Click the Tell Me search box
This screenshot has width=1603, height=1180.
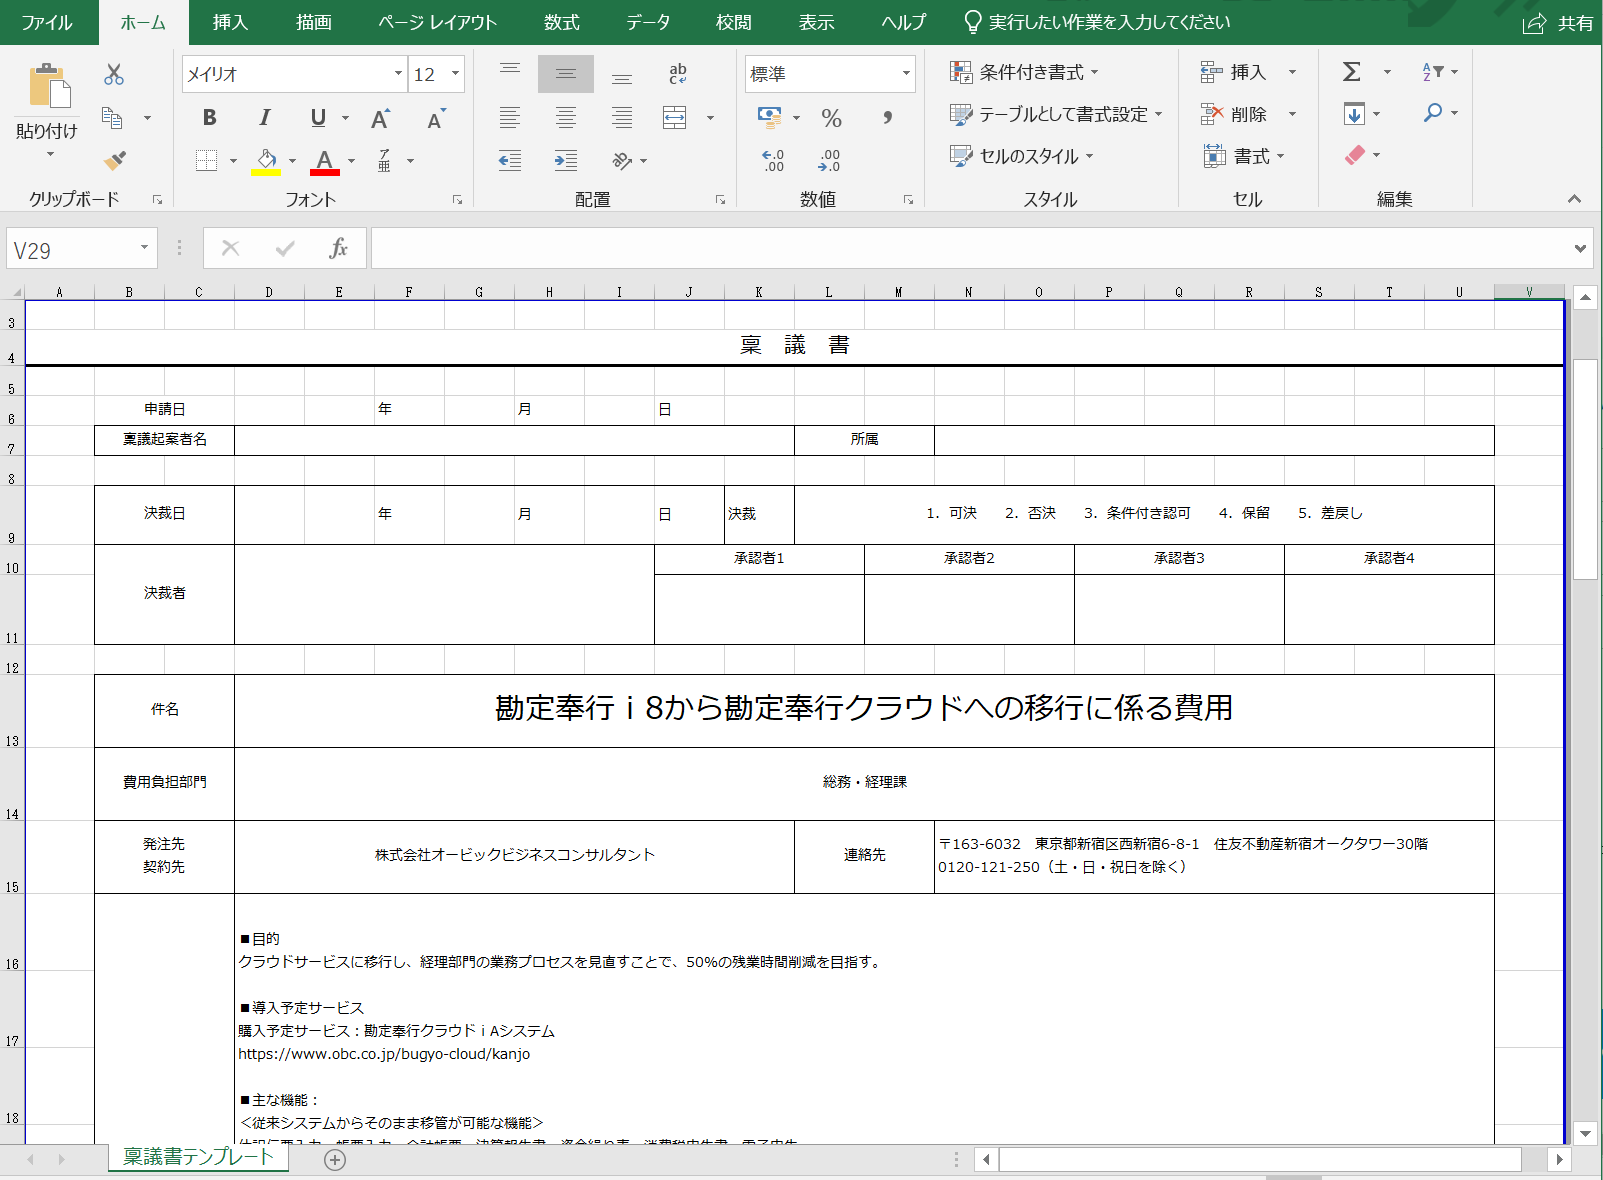pos(1096,22)
